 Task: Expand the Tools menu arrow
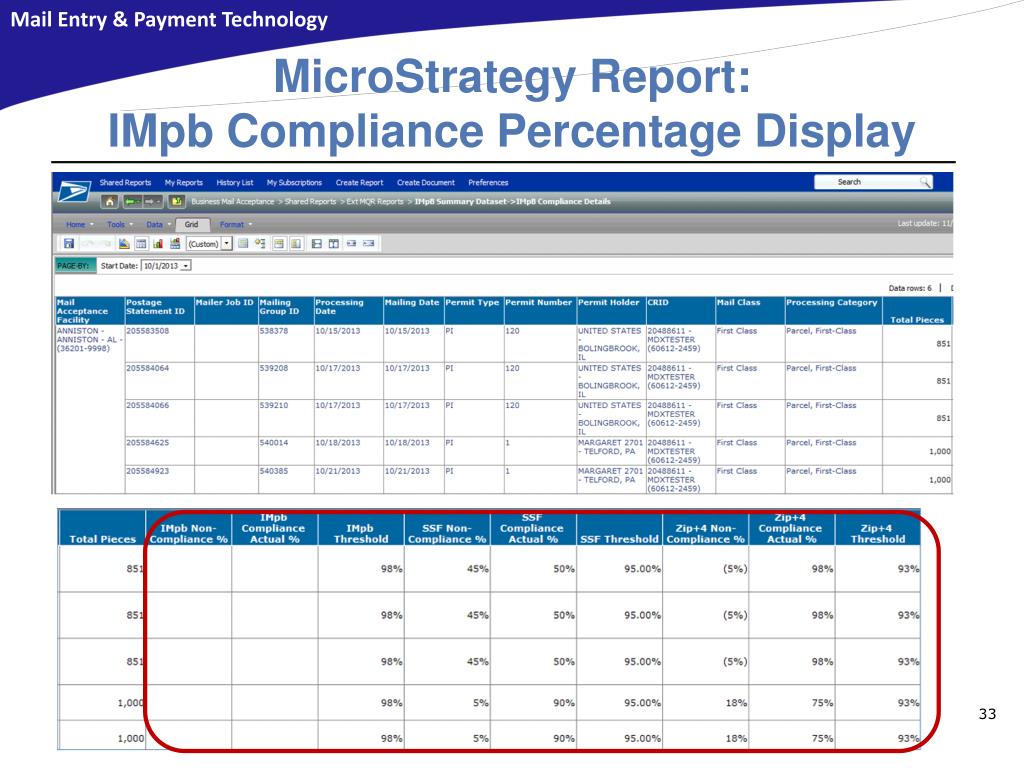(131, 225)
